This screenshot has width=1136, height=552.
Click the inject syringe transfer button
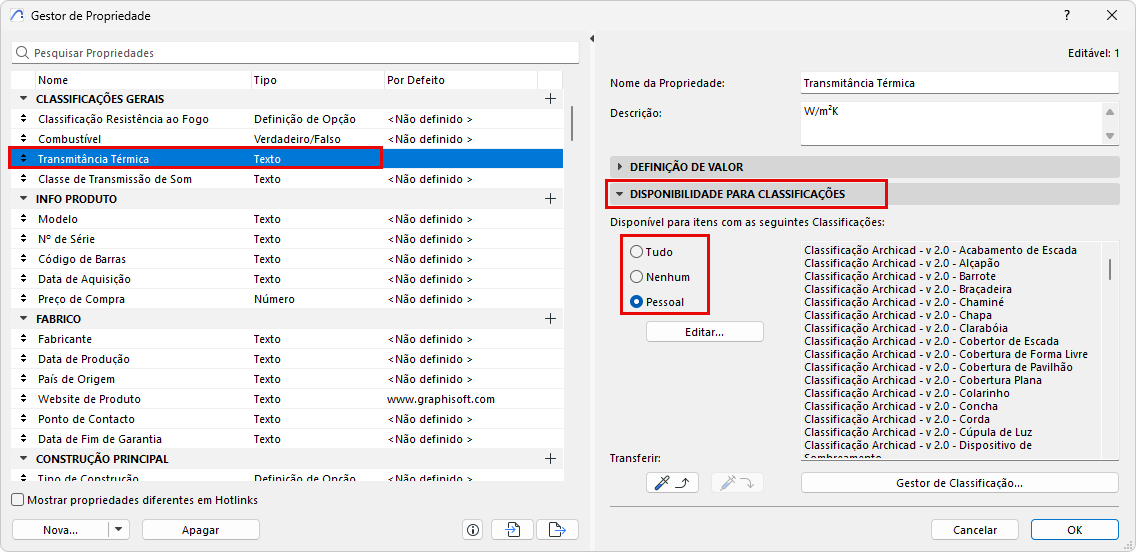tap(738, 483)
